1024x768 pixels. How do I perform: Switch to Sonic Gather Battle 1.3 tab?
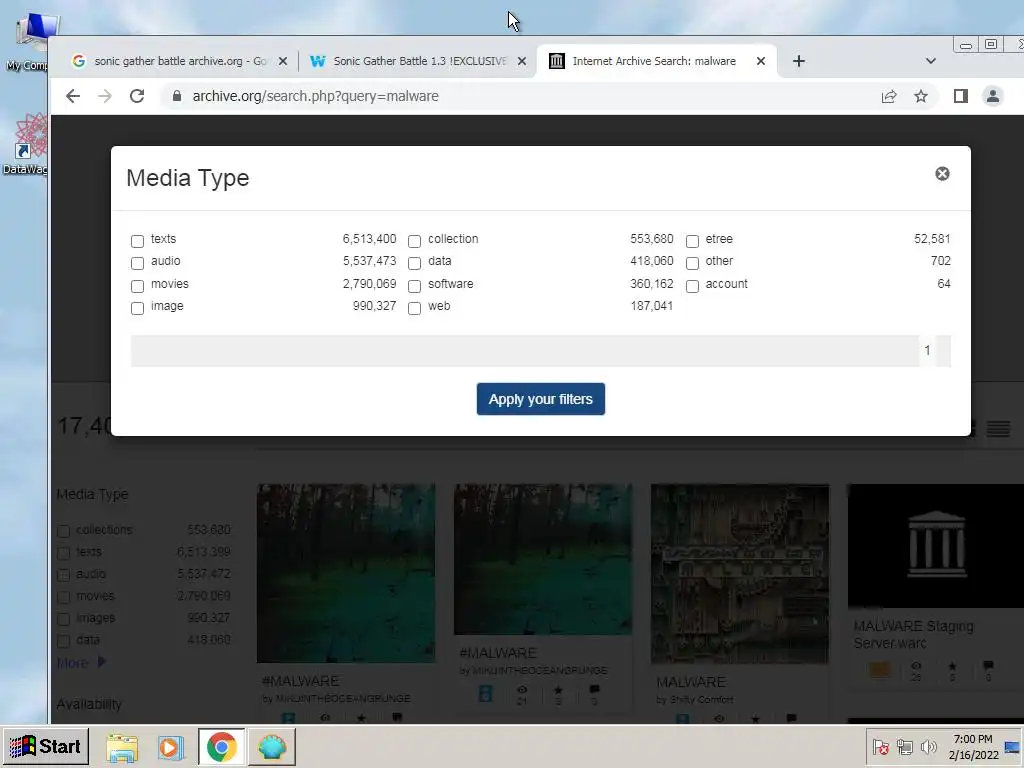pyautogui.click(x=417, y=61)
